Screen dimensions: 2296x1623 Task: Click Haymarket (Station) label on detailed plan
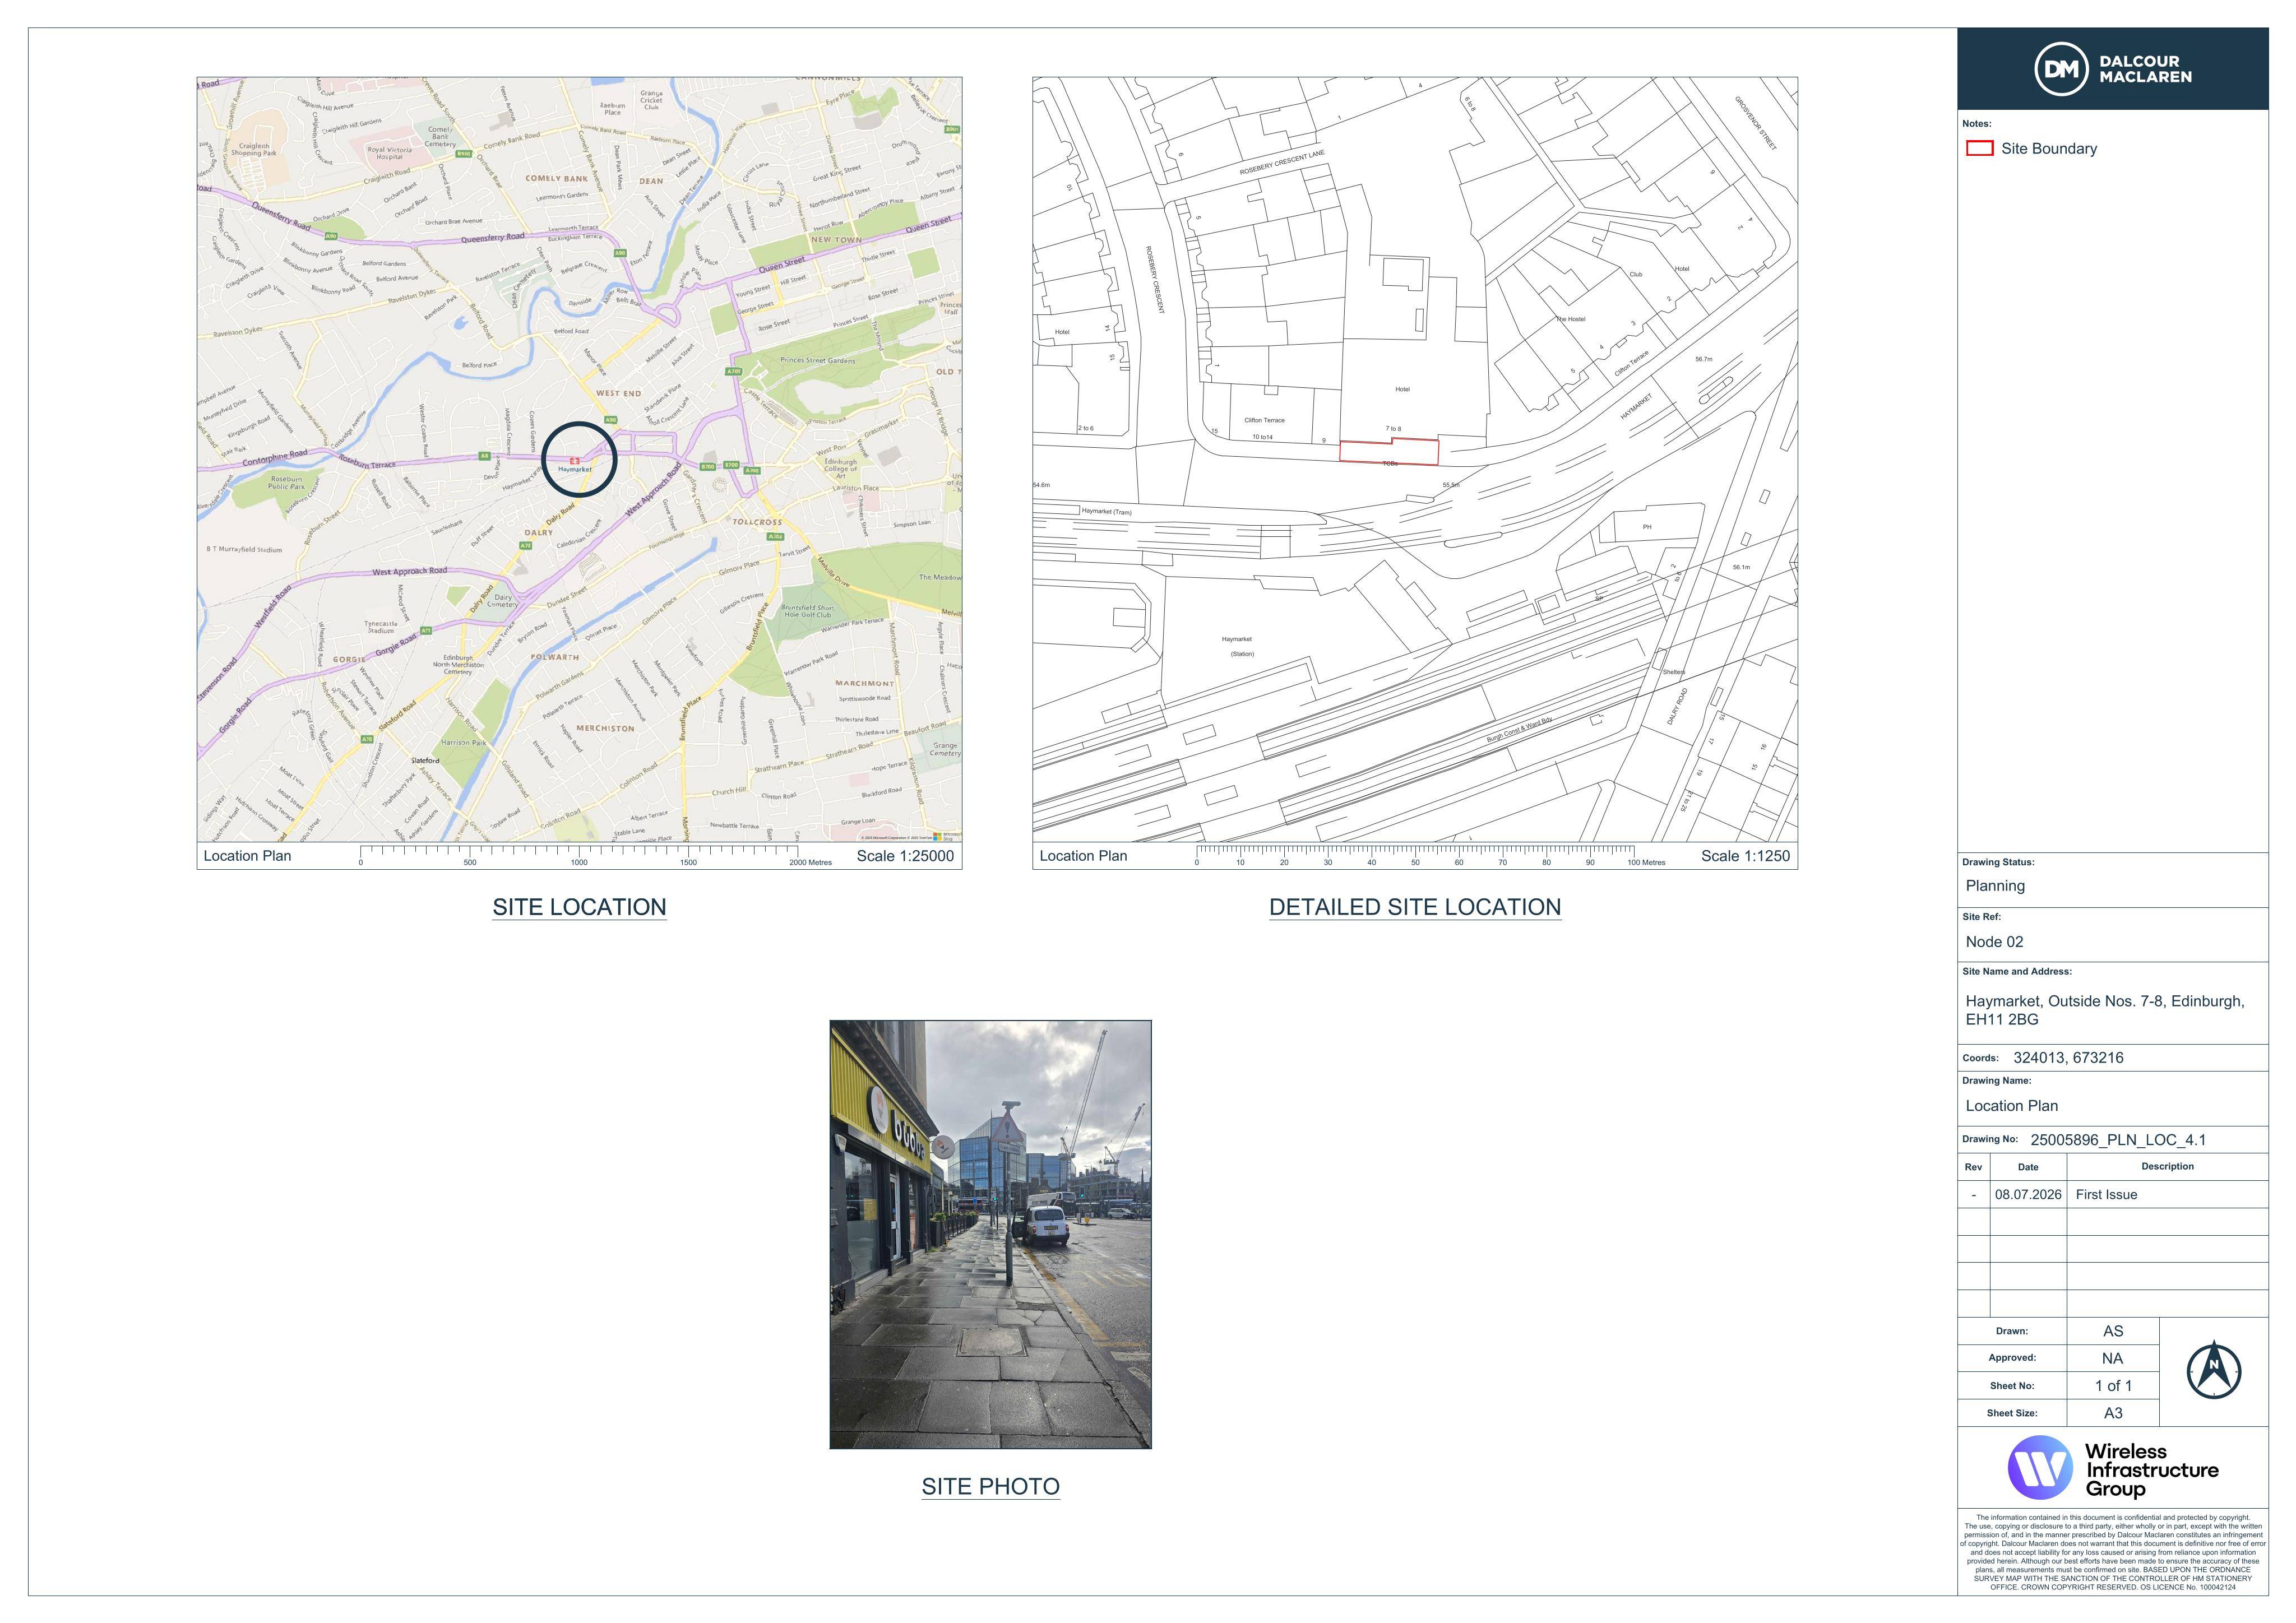point(1237,646)
